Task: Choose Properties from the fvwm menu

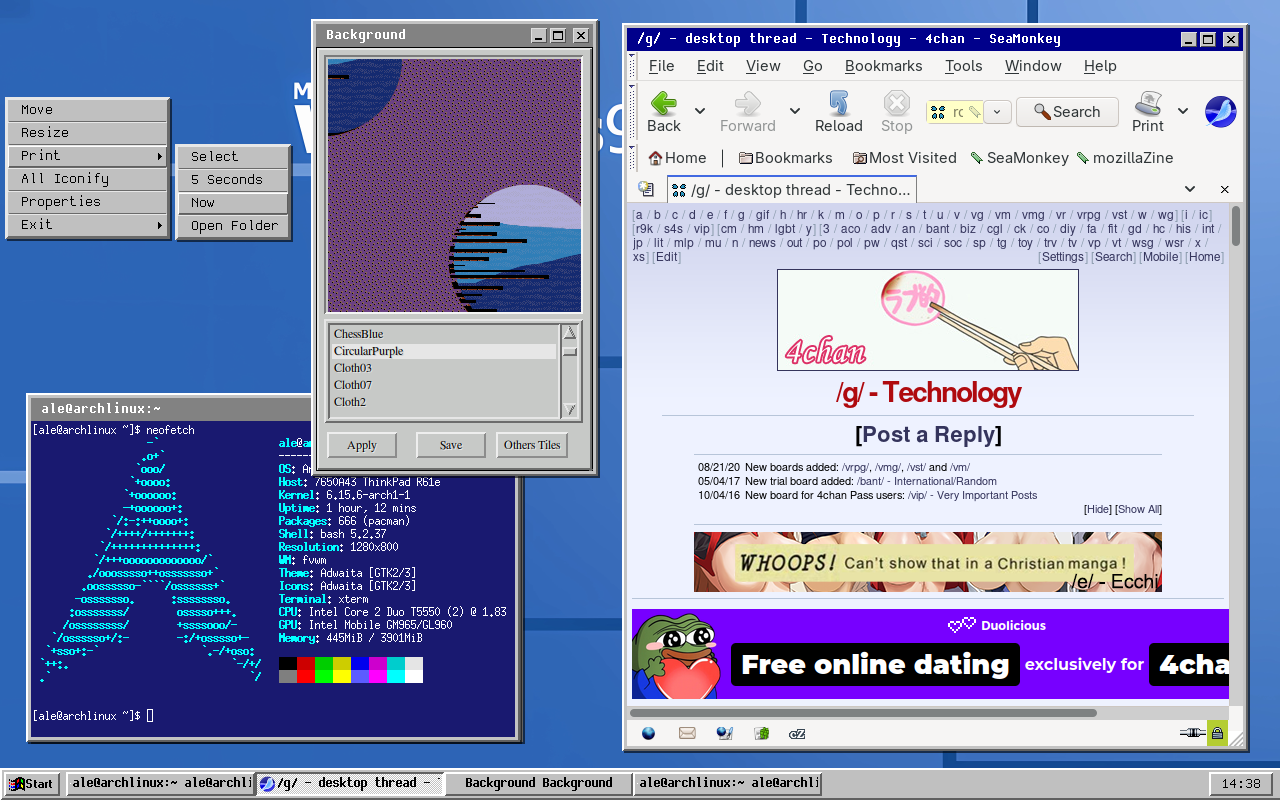Action: coord(87,202)
